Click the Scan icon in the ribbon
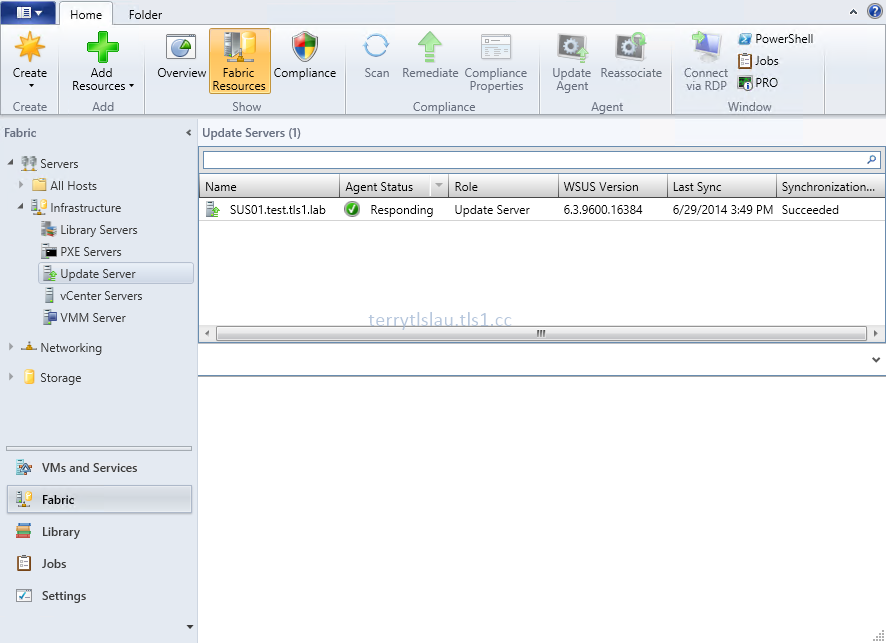Viewport: 886px width, 643px height. pyautogui.click(x=376, y=60)
